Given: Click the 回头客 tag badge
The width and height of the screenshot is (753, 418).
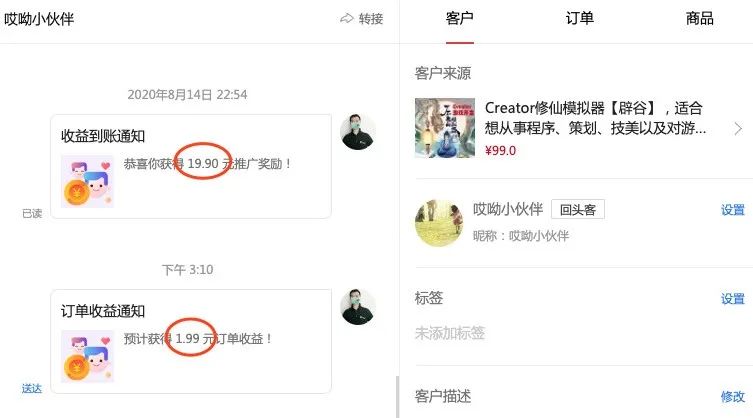Looking at the screenshot, I should [x=578, y=209].
